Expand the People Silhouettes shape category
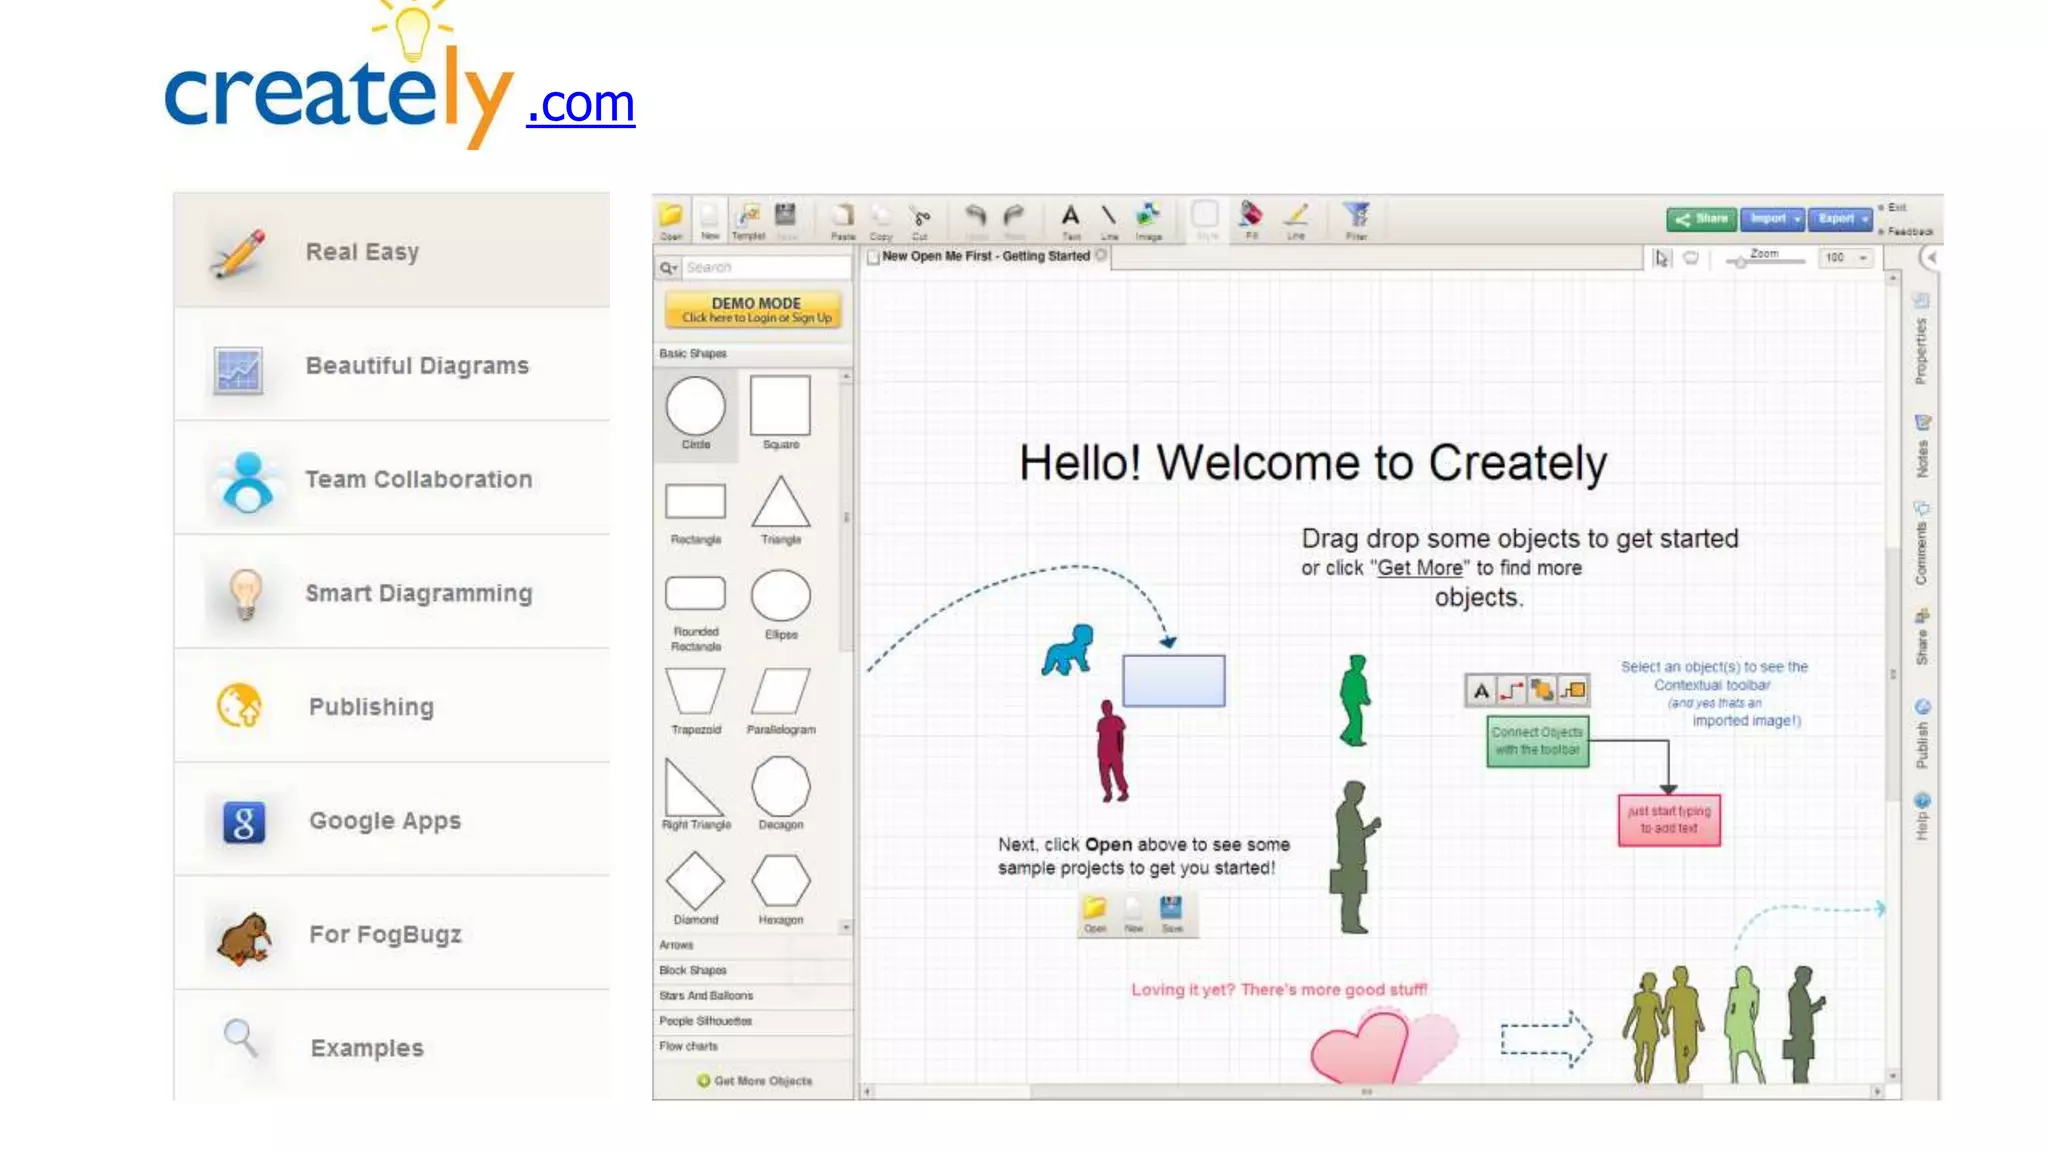Screen dimensions: 2048x1152 coord(705,1021)
